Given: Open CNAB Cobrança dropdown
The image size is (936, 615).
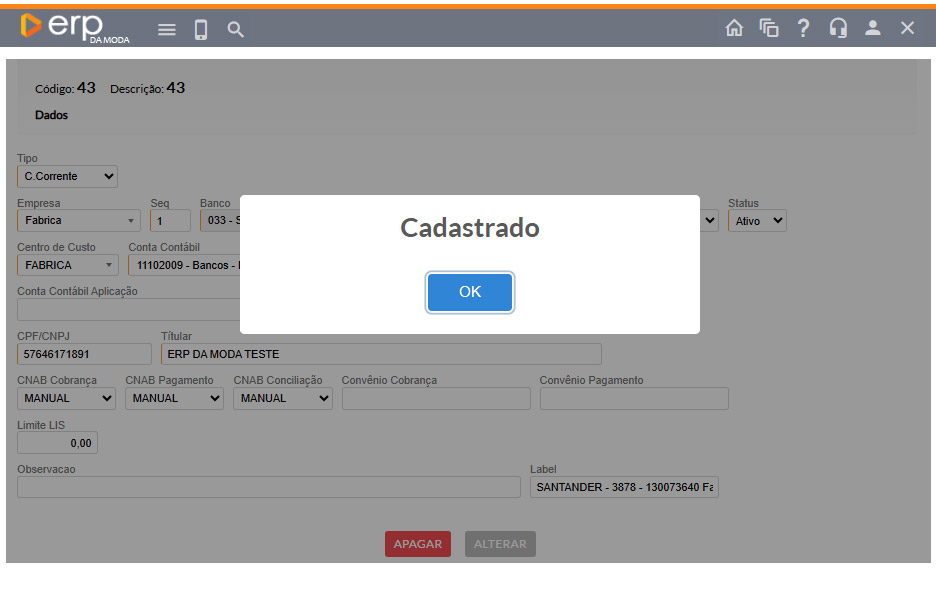Looking at the screenshot, I should pyautogui.click(x=67, y=398).
